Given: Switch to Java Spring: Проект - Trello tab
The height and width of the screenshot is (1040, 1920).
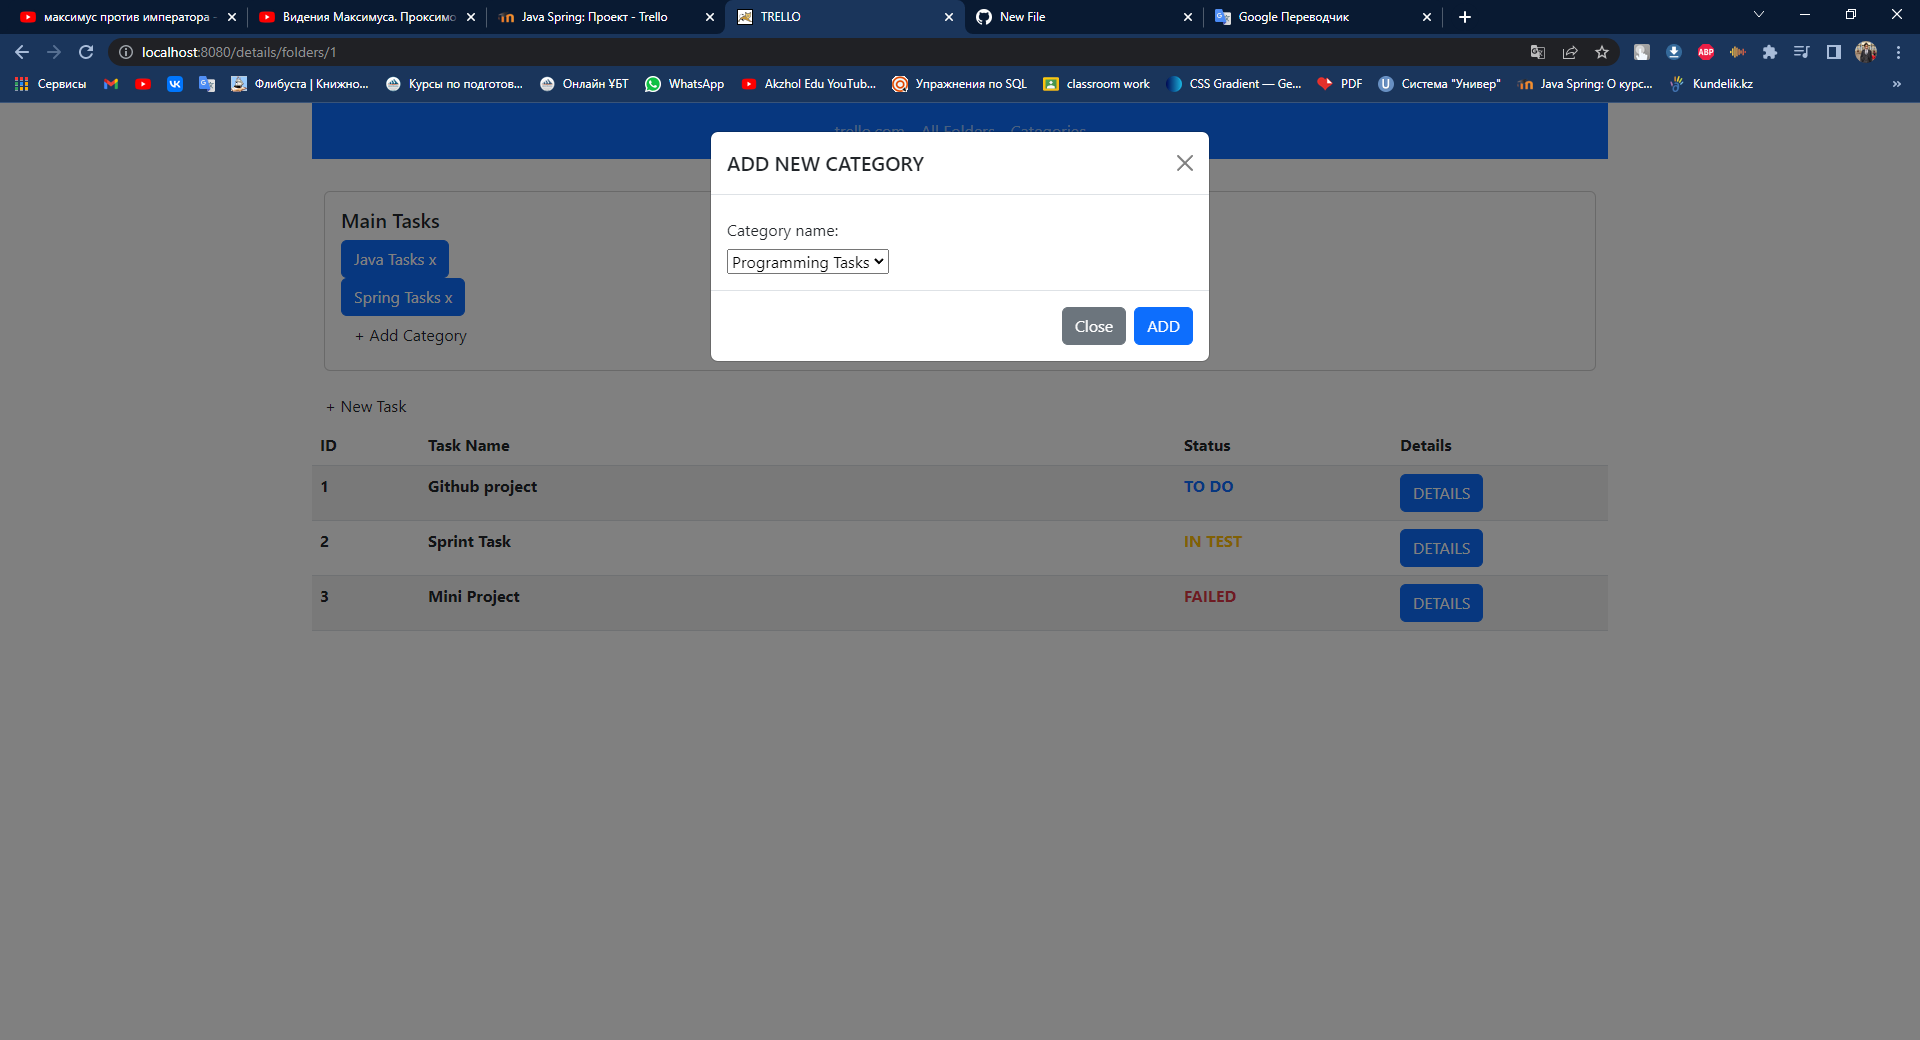Looking at the screenshot, I should click(605, 17).
